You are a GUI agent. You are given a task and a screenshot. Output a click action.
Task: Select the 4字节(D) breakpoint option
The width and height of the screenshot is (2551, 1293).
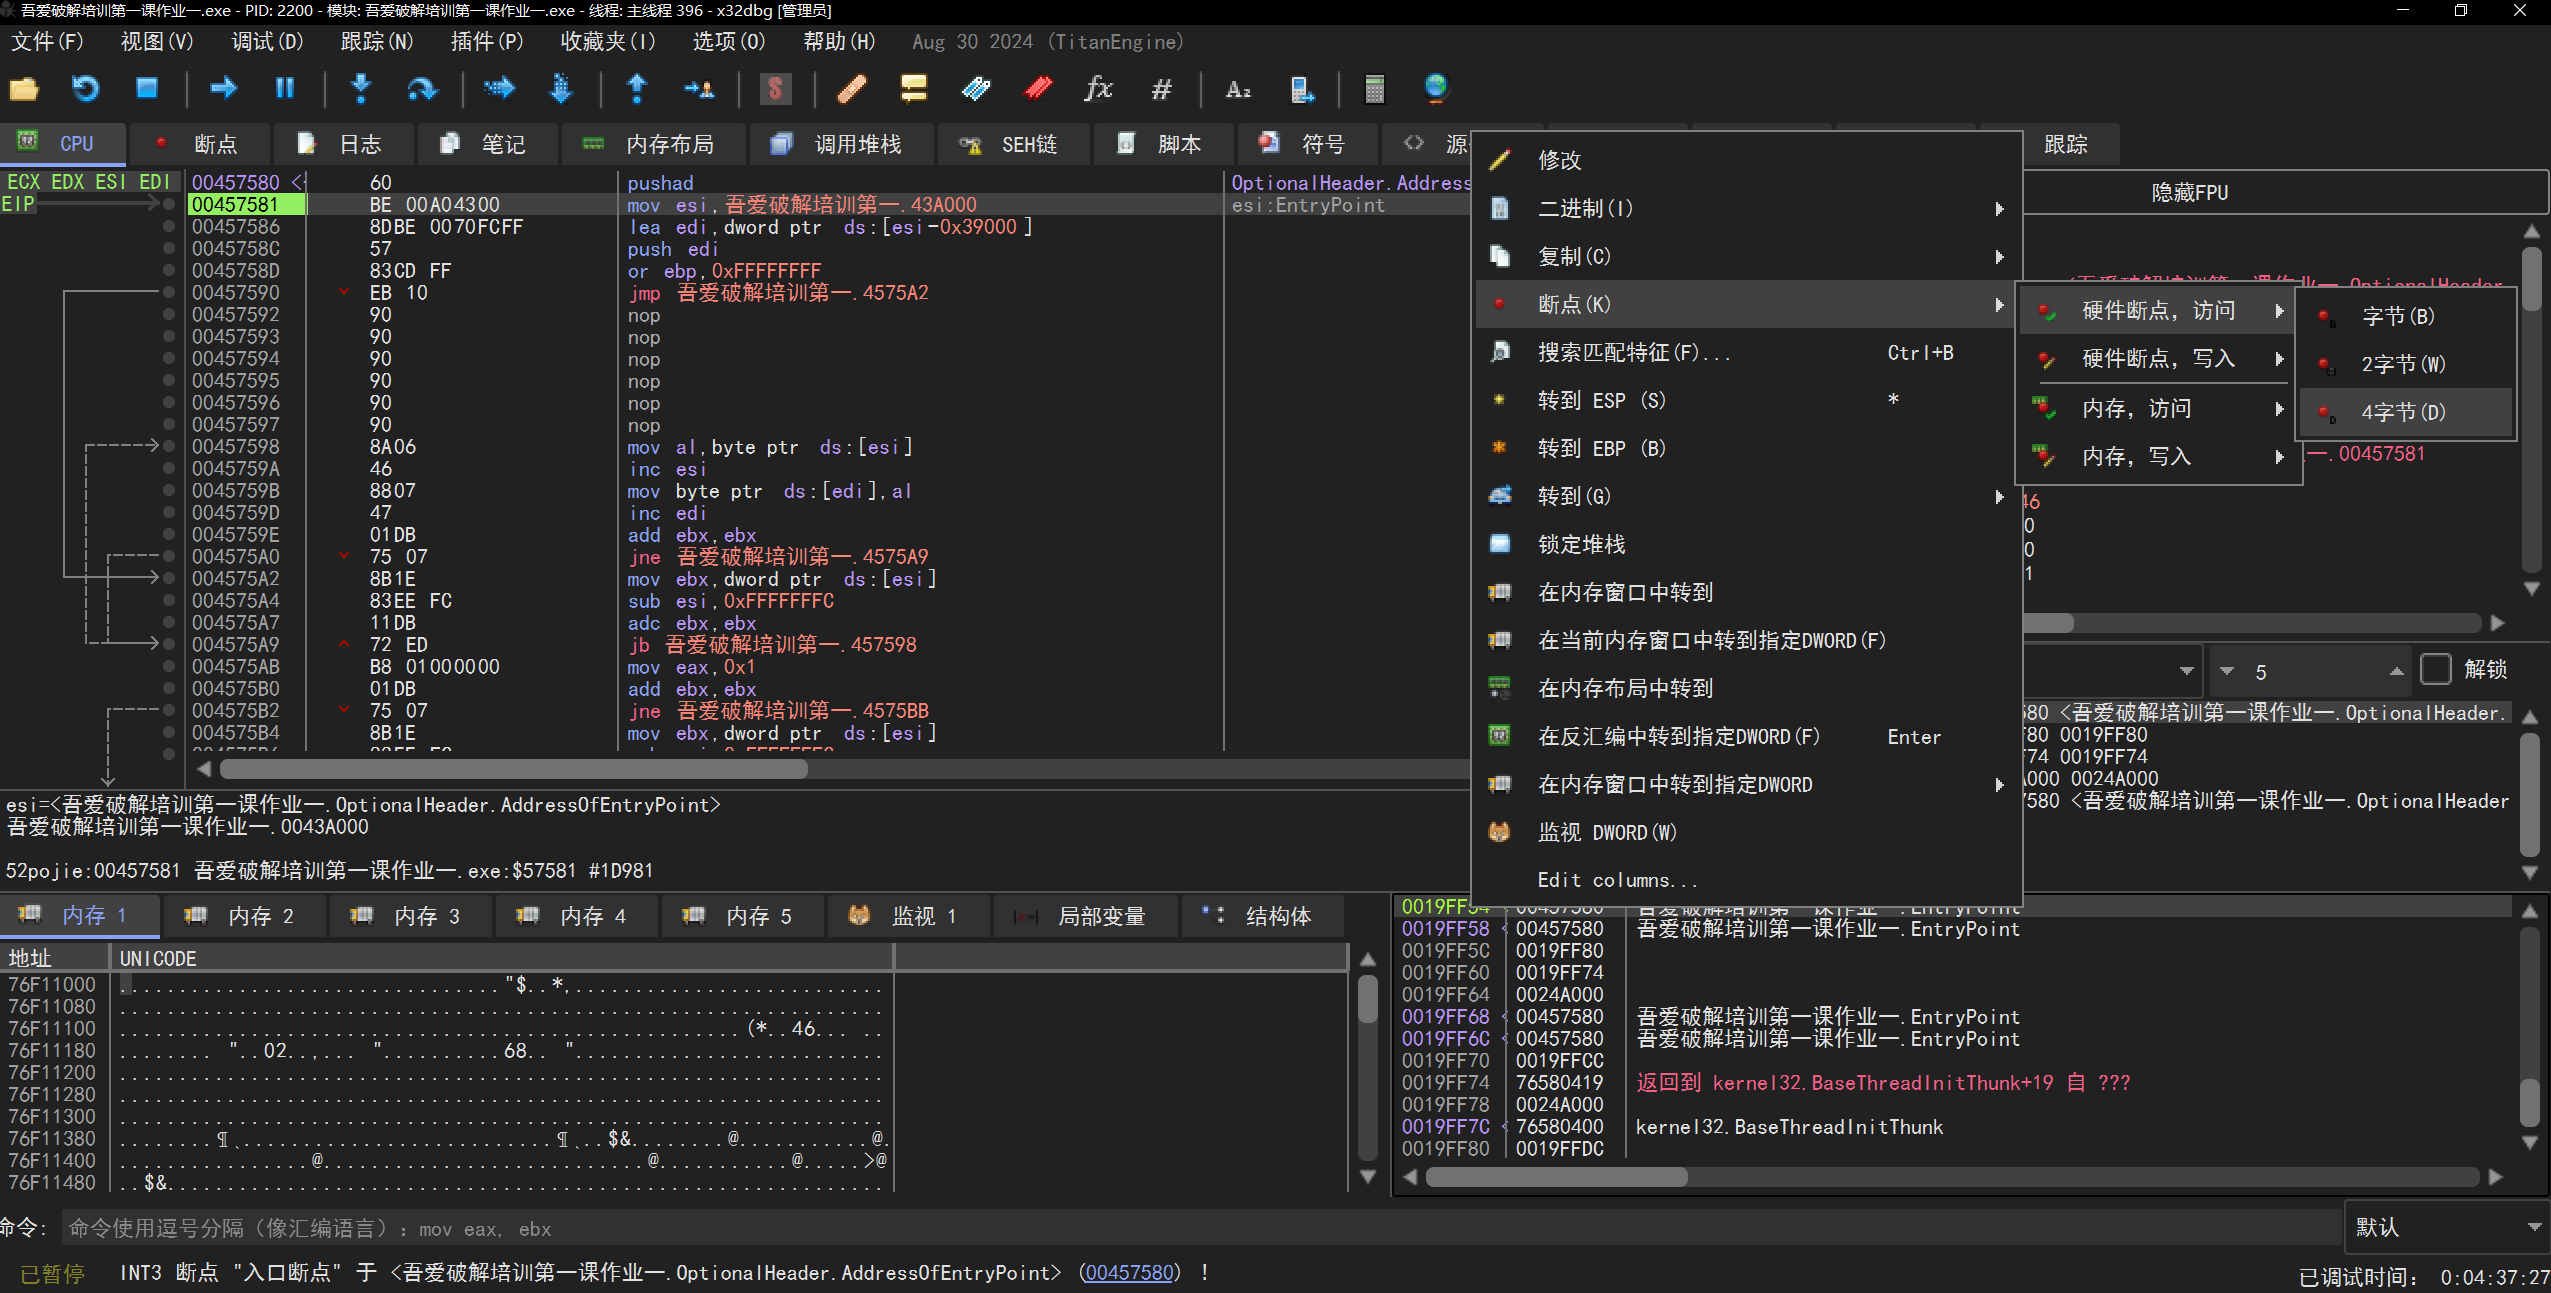point(2407,412)
